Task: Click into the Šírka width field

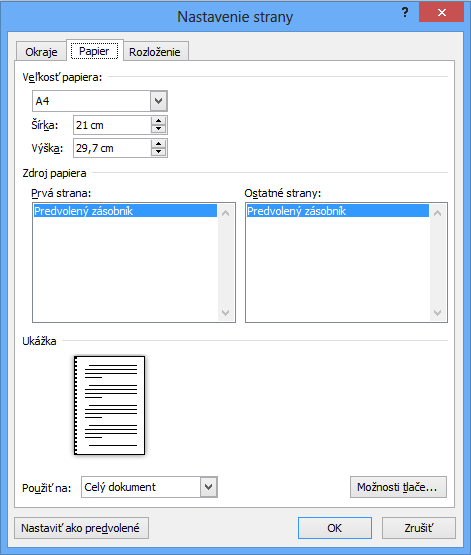Action: pos(112,125)
